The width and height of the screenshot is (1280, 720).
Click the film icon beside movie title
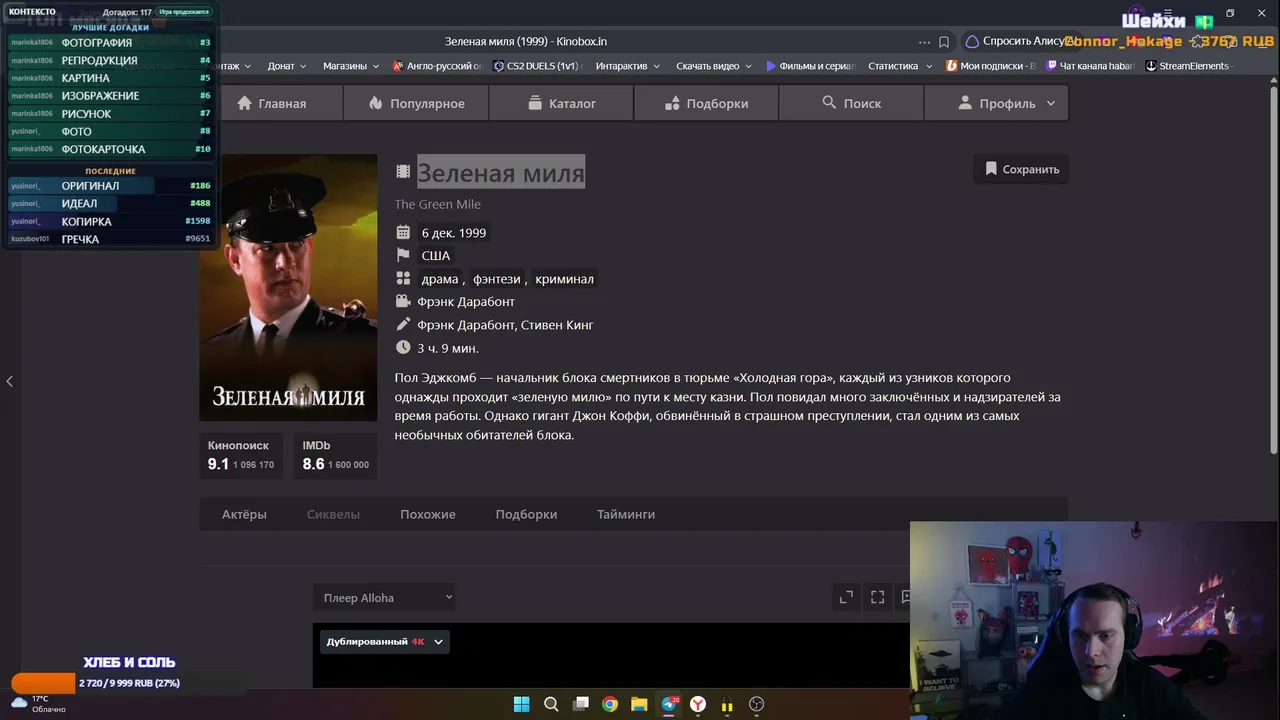click(403, 171)
